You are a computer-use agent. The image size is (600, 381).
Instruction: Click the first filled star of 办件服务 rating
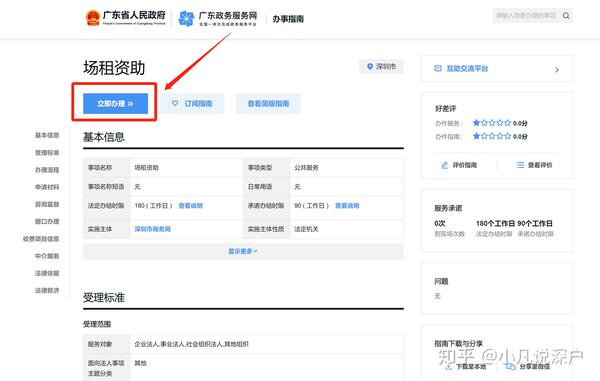point(476,123)
